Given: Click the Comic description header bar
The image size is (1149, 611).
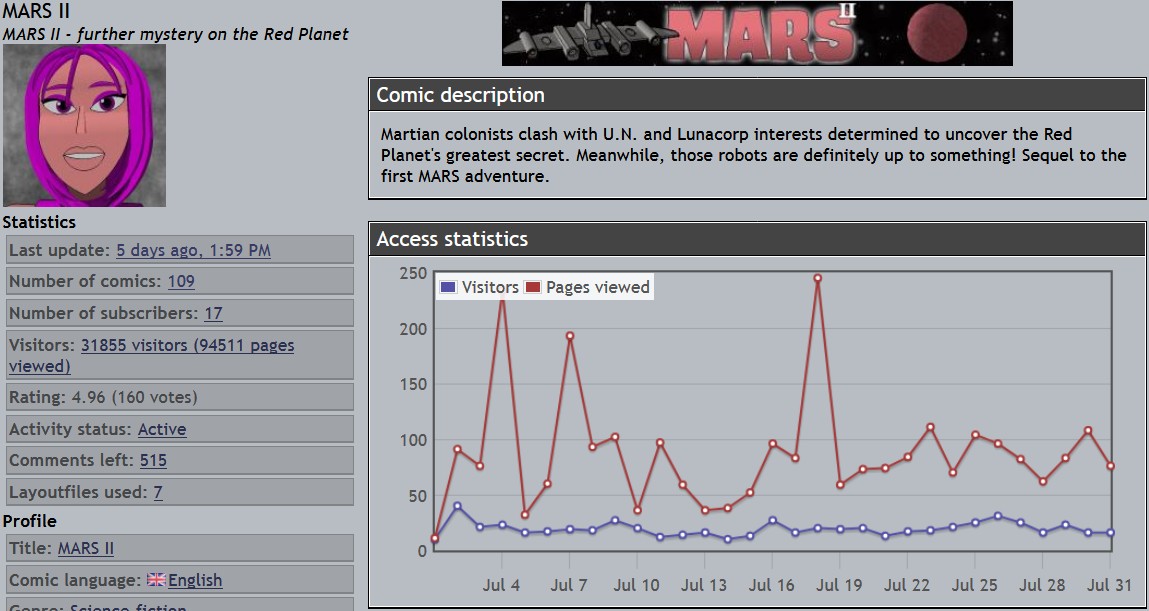Looking at the screenshot, I should (x=757, y=95).
